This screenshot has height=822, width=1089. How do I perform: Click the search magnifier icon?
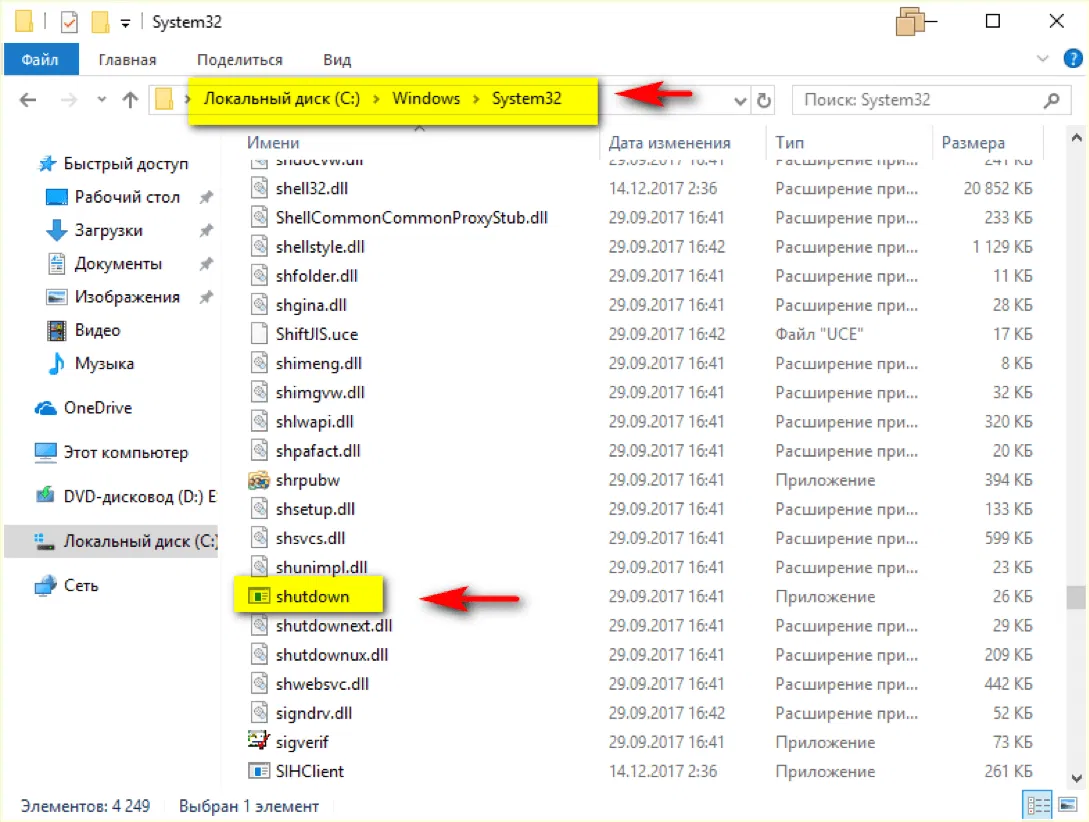click(x=1051, y=101)
